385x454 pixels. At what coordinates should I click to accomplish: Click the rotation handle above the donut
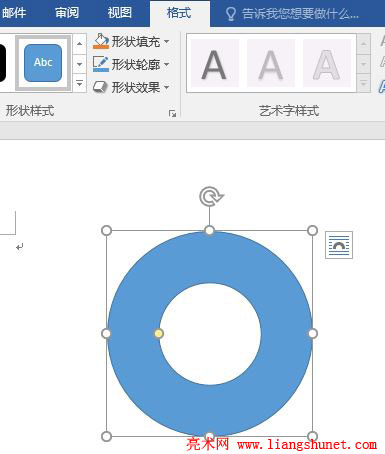[210, 196]
